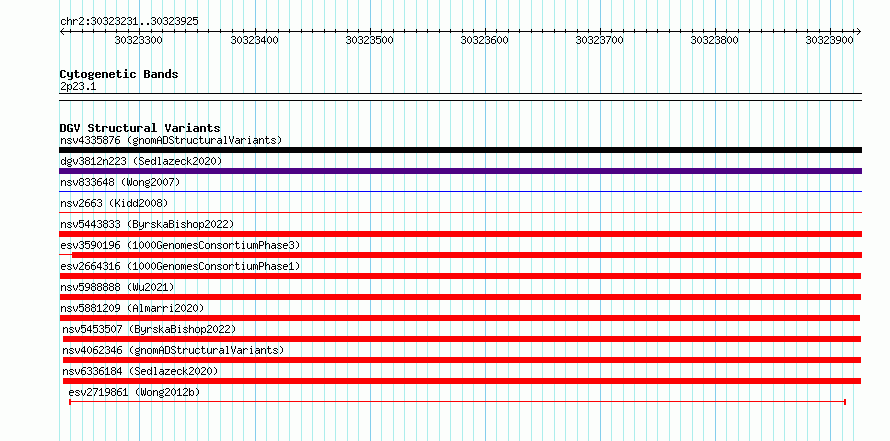Click ruler position 30323700
Image resolution: width=890 pixels, height=441 pixels.
[x=600, y=40]
